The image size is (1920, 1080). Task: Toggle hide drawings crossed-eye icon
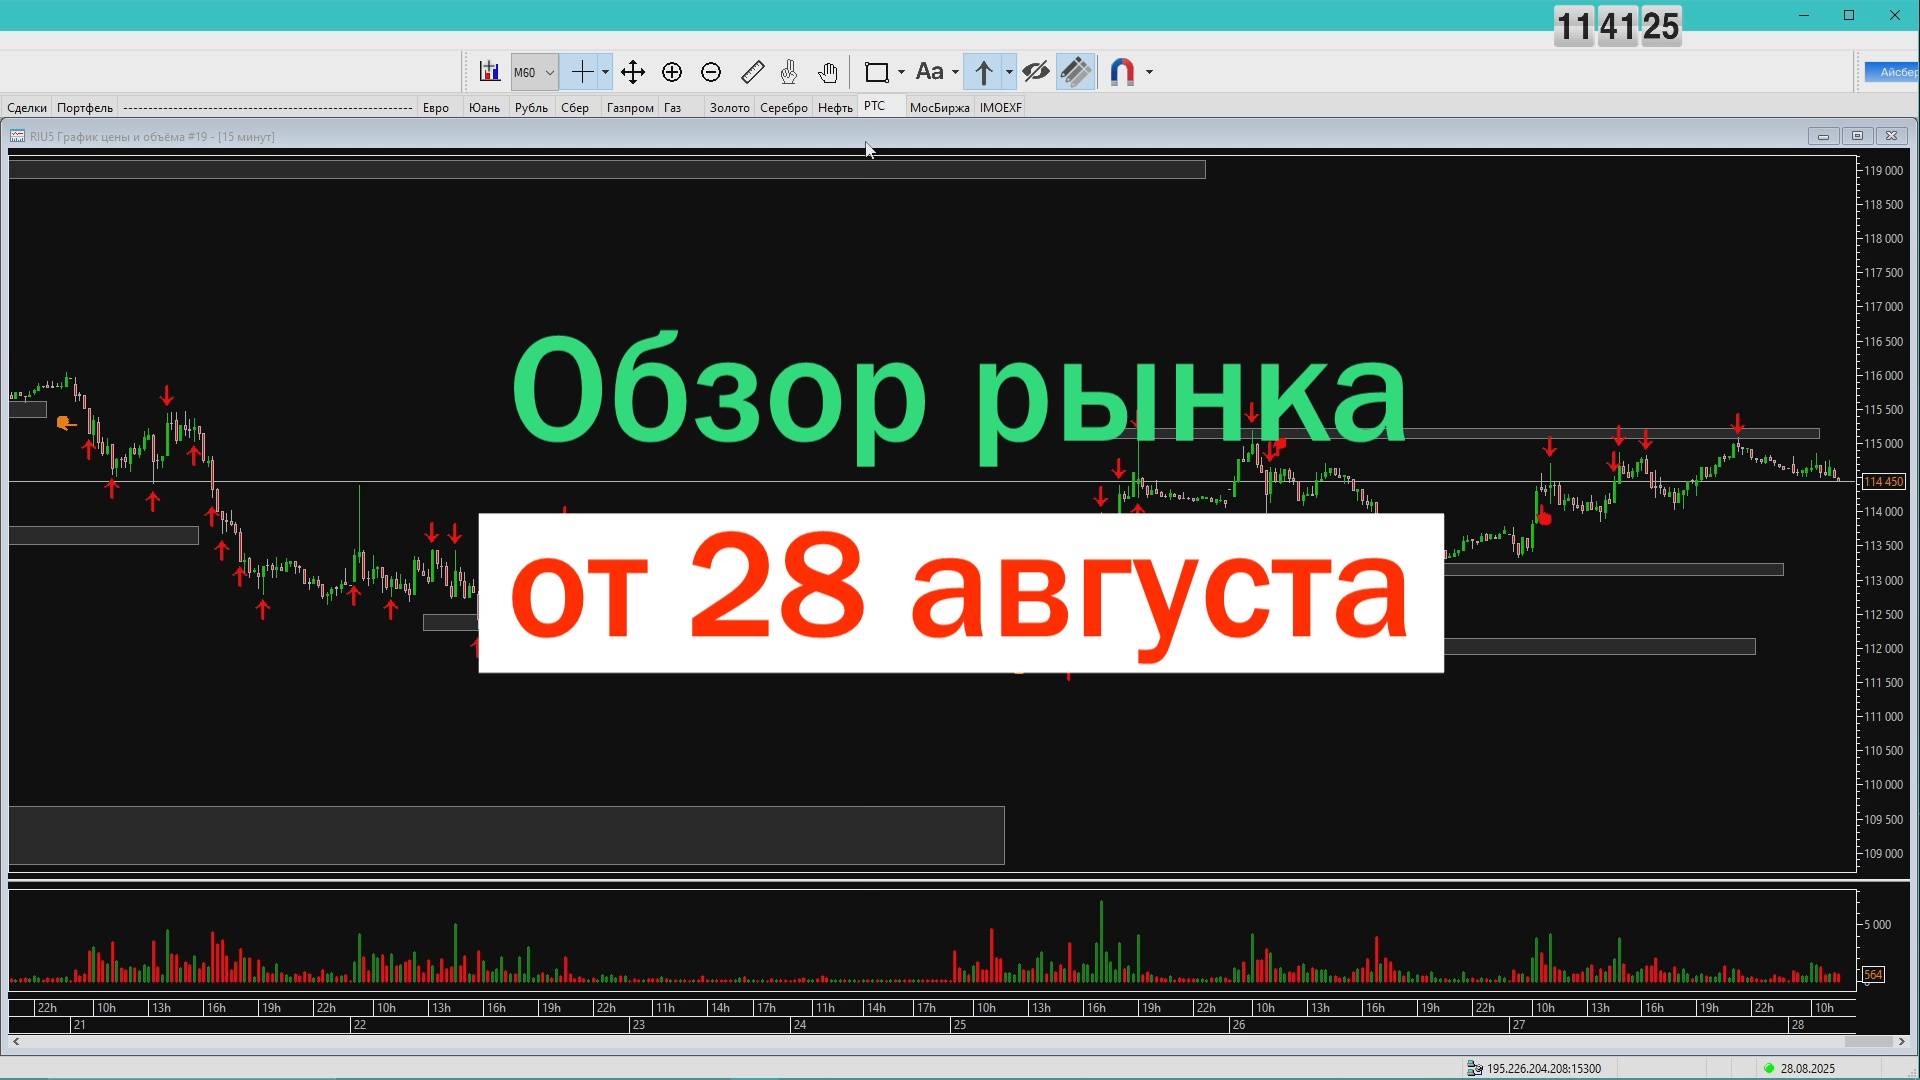pyautogui.click(x=1036, y=72)
